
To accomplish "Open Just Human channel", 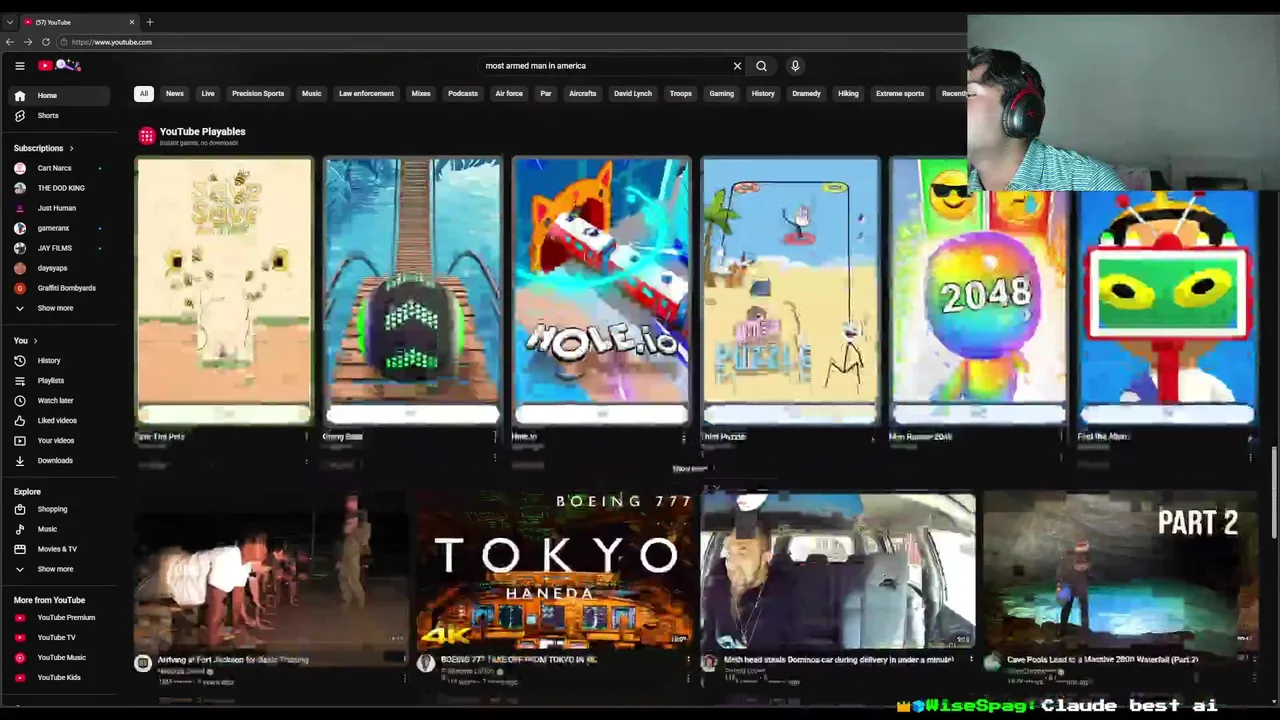I will coord(57,208).
